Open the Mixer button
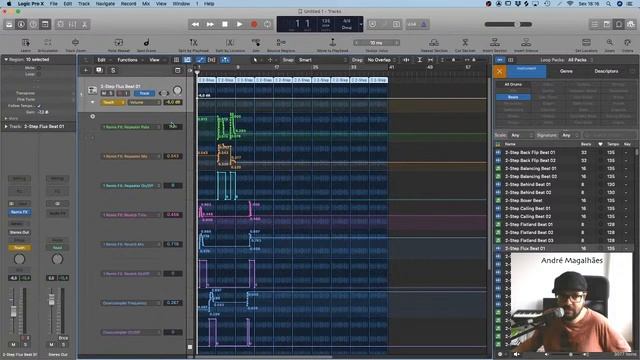 72,24
